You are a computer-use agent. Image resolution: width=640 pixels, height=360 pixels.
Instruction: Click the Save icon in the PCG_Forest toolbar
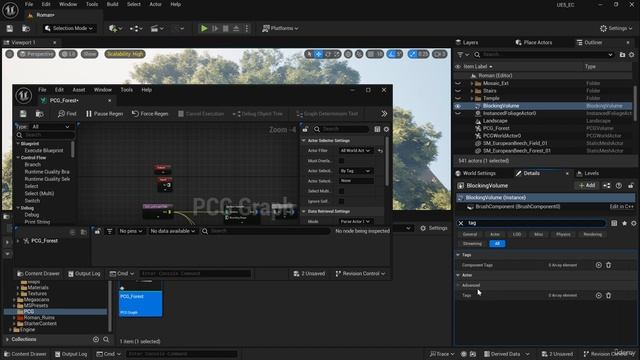tap(23, 114)
